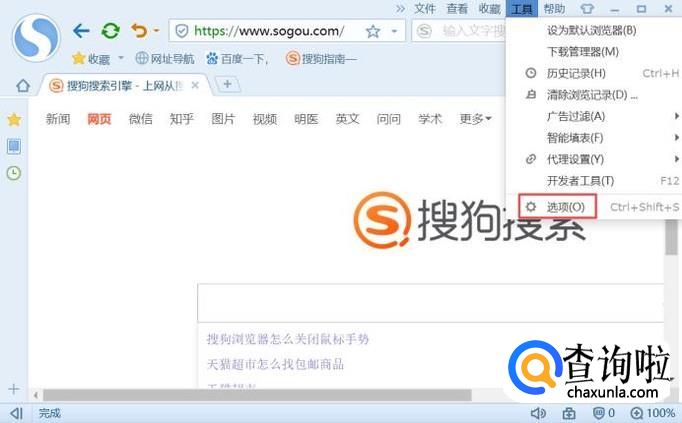Click the sidebar favorites star icon
682x423 pixels.
[x=14, y=119]
